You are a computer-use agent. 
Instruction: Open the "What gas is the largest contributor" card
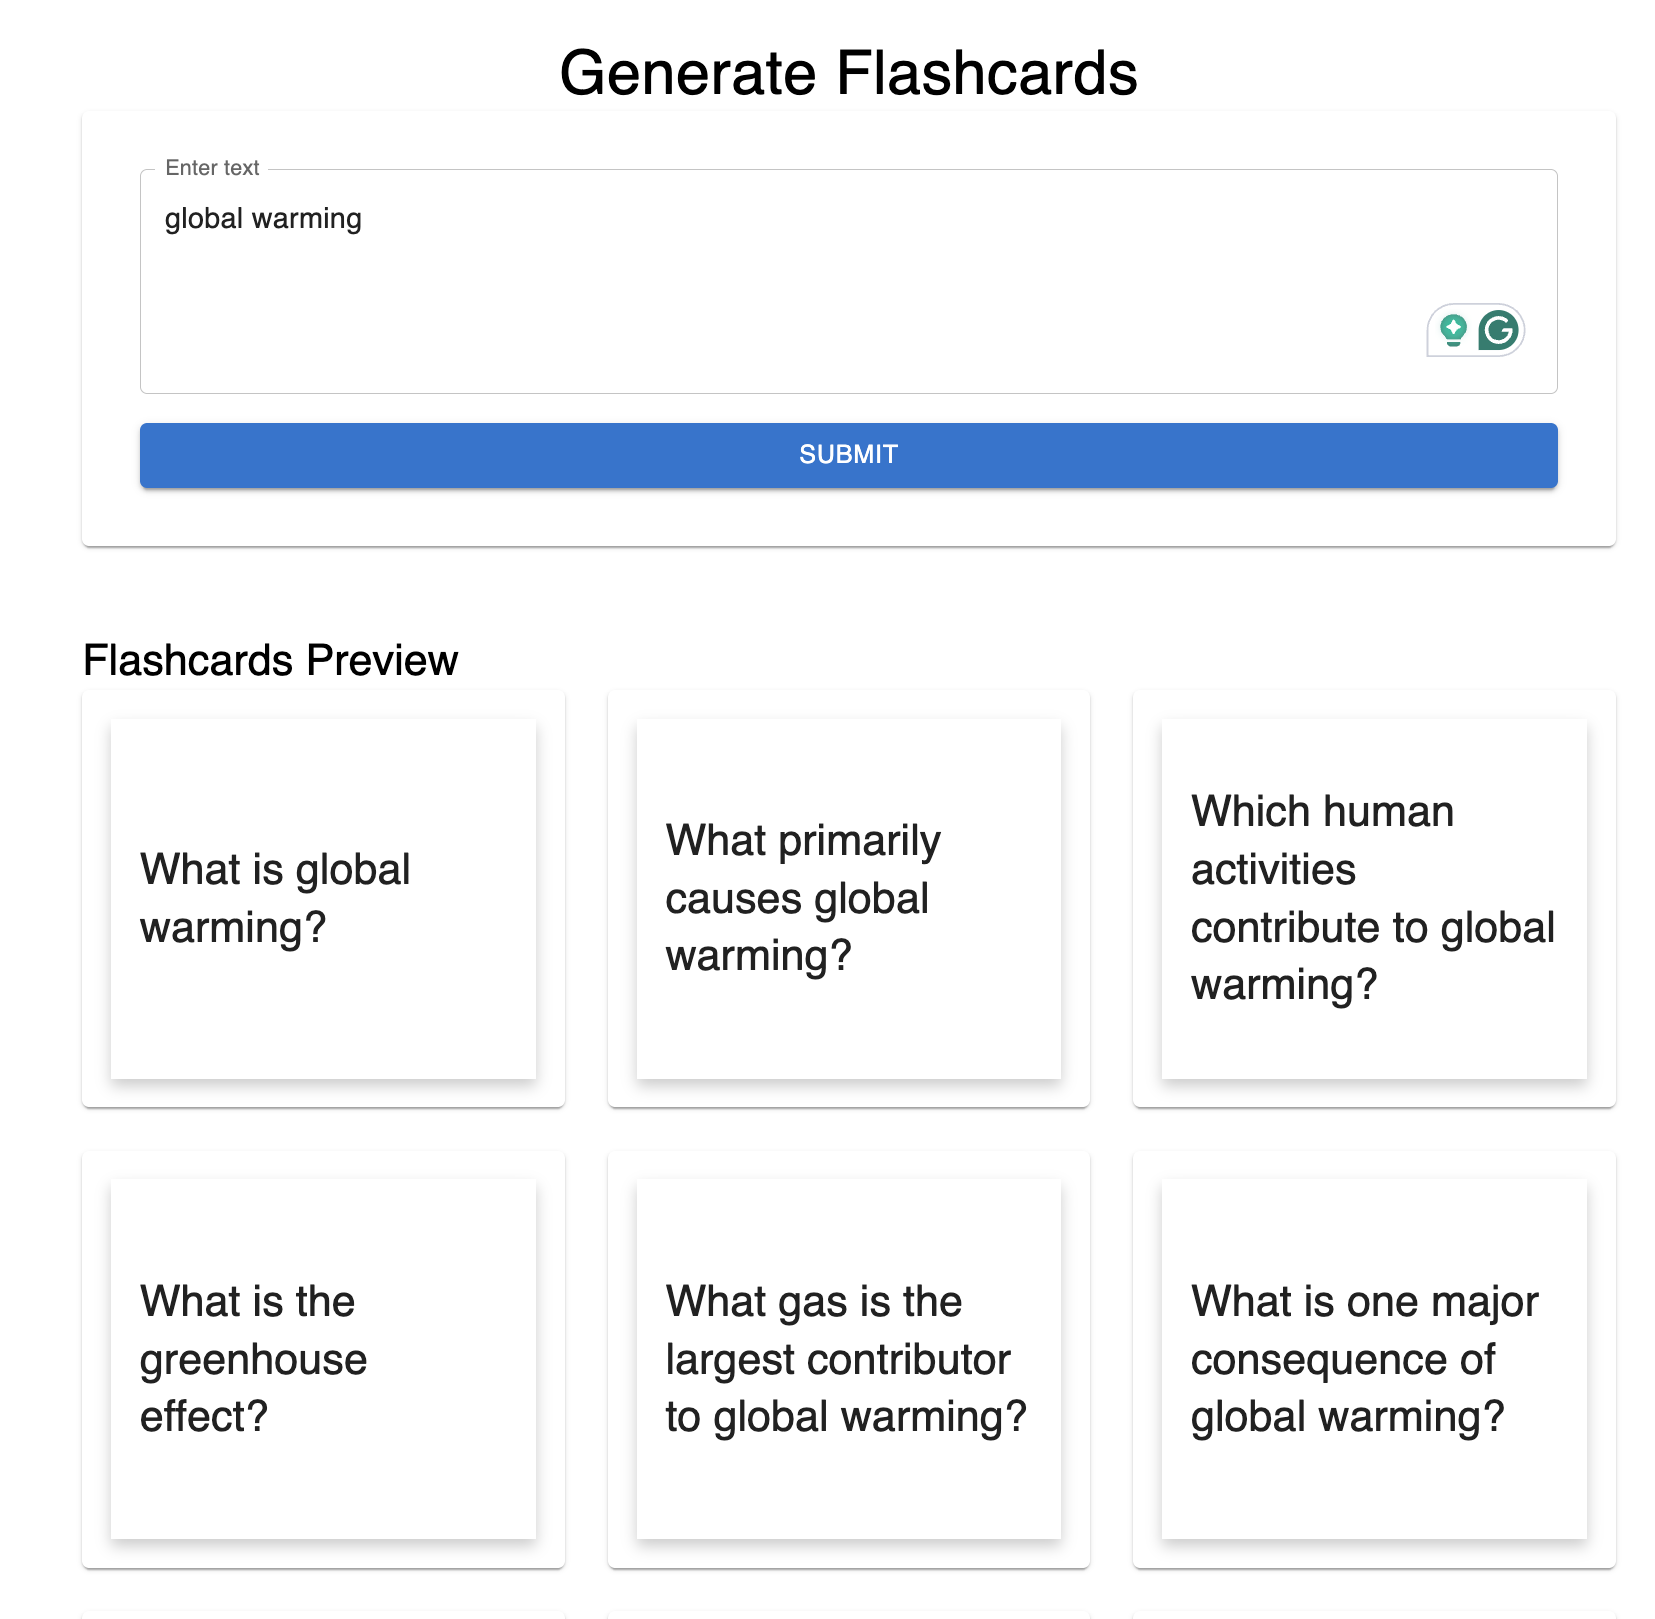(848, 1358)
